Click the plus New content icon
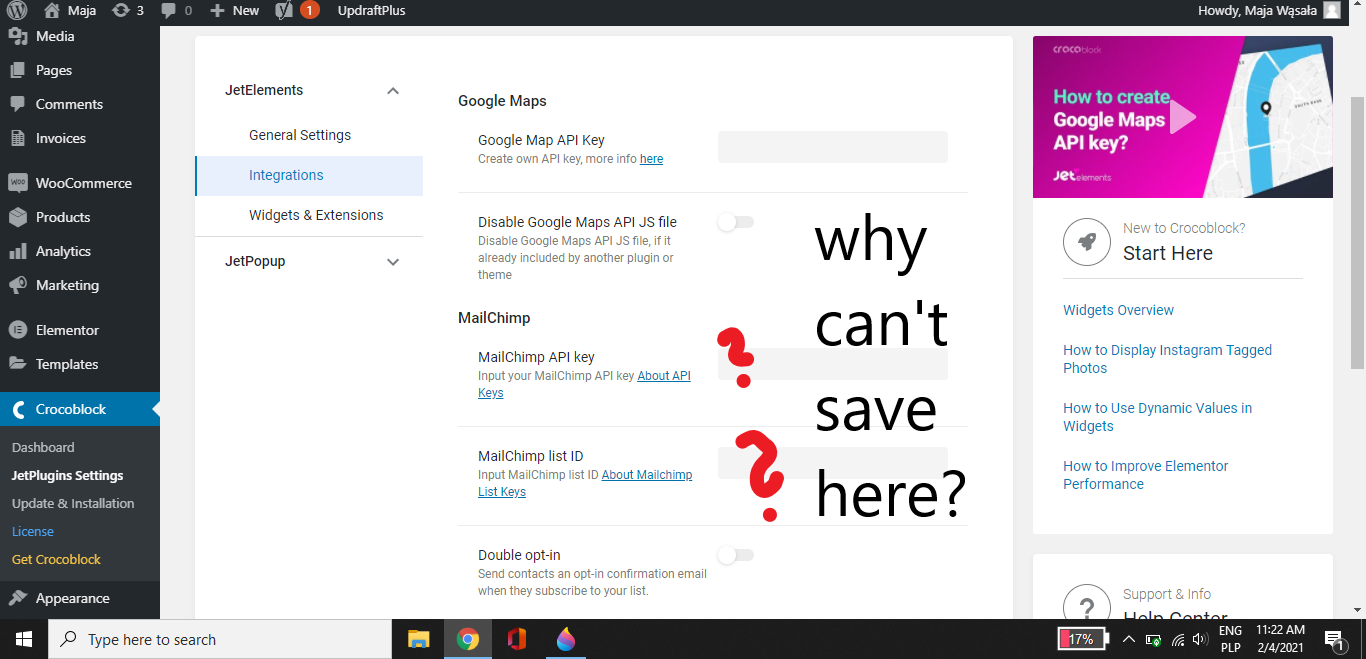Image resolution: width=1366 pixels, height=659 pixels. click(x=217, y=10)
